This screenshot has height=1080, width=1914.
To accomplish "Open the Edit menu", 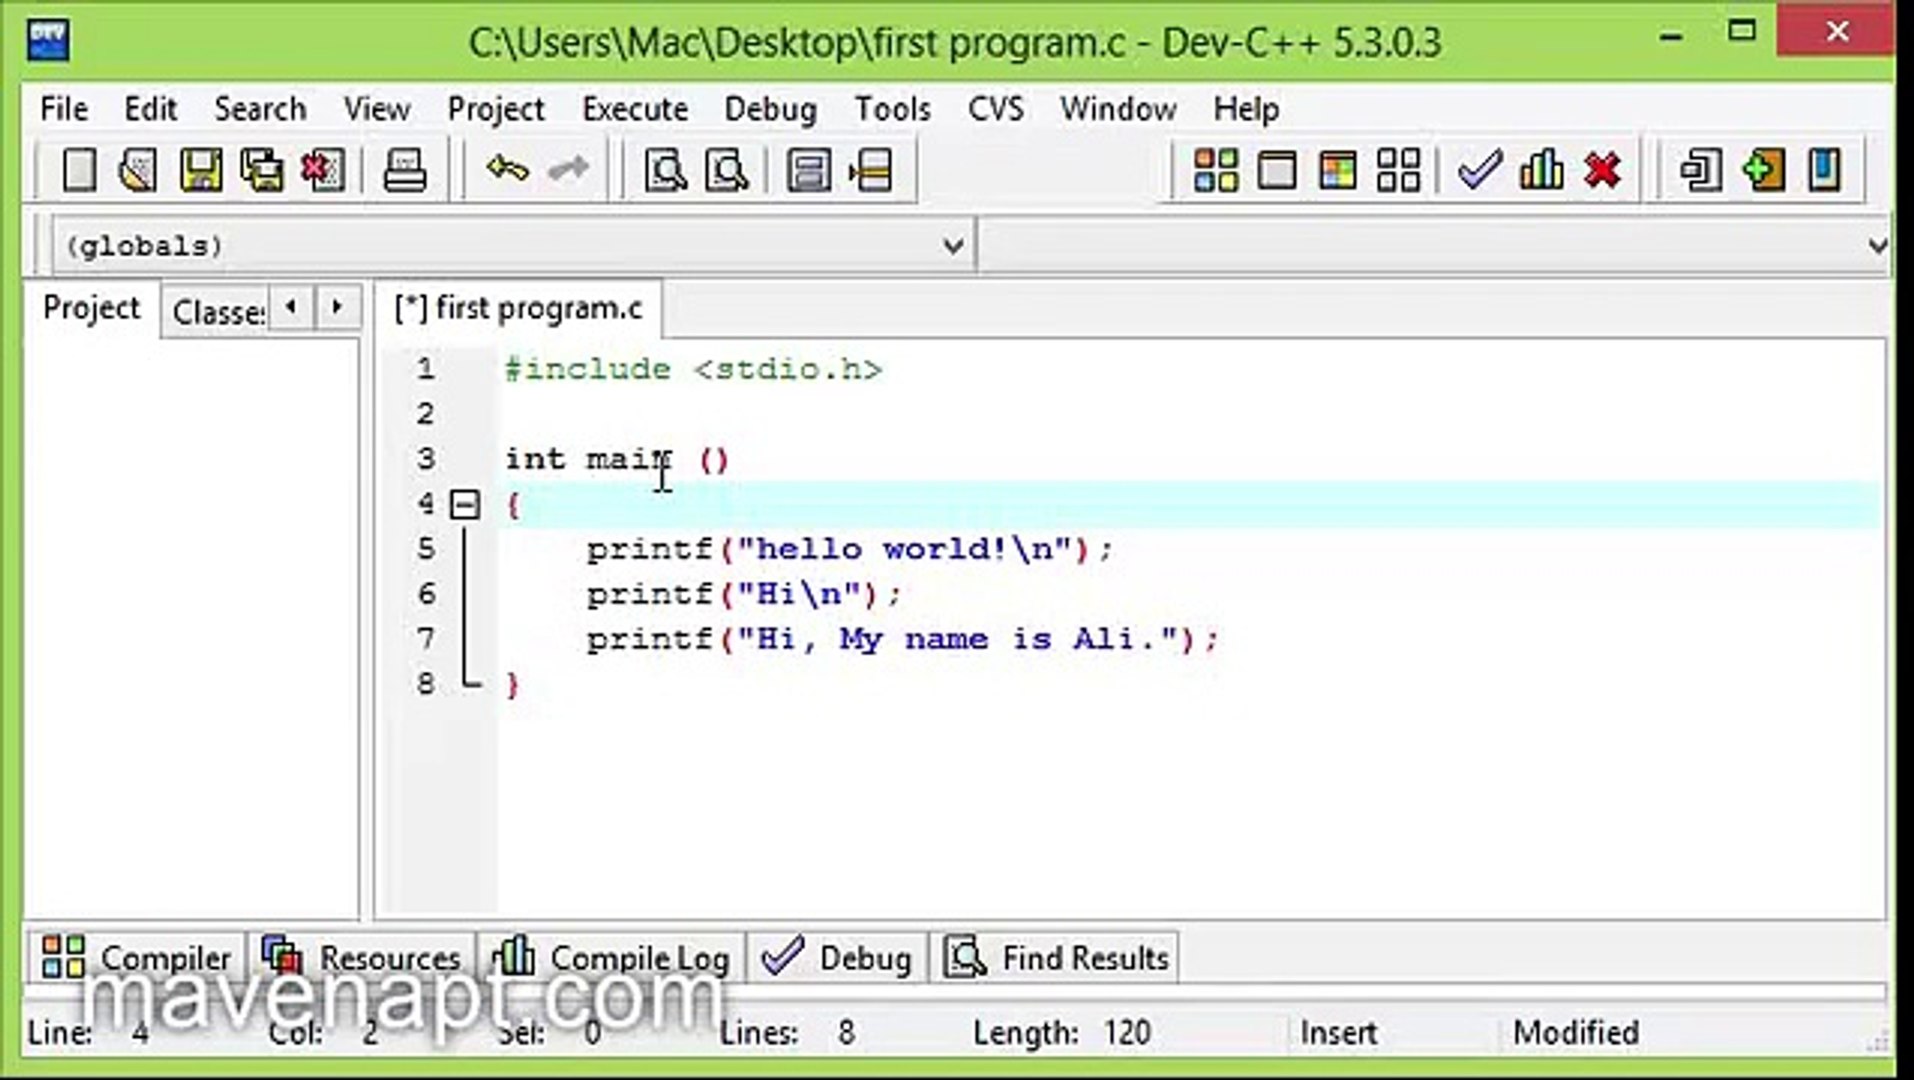I will click(x=150, y=108).
